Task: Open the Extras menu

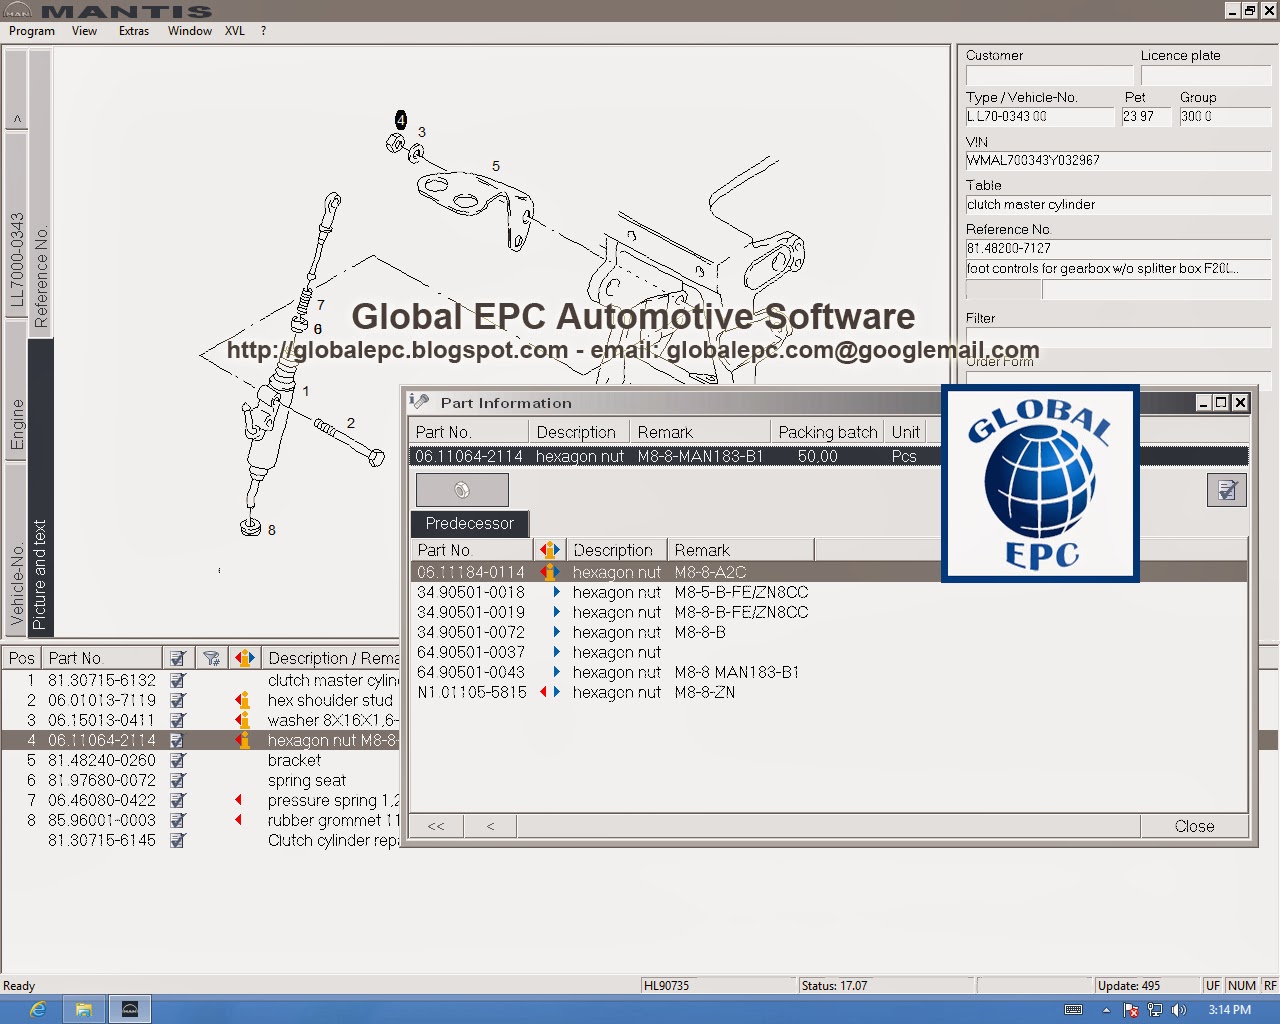Action: tap(134, 31)
